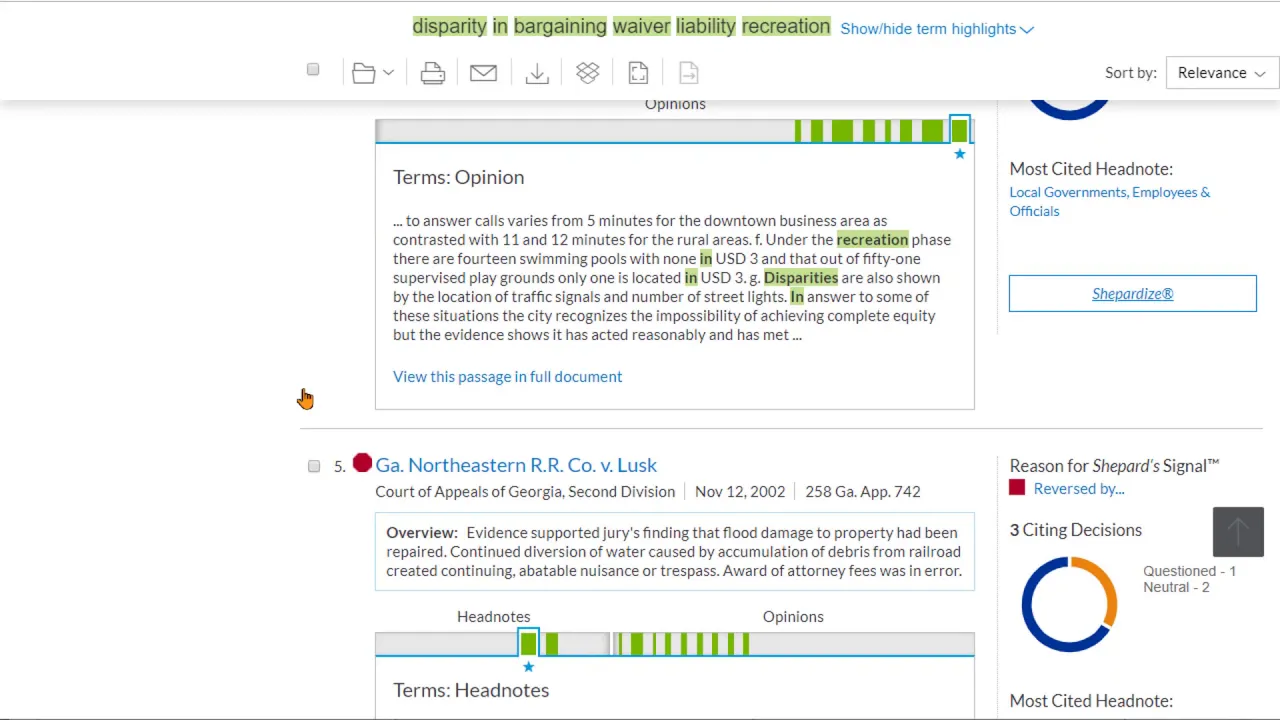Click the Shepardize® button
1280x720 pixels.
1133,294
